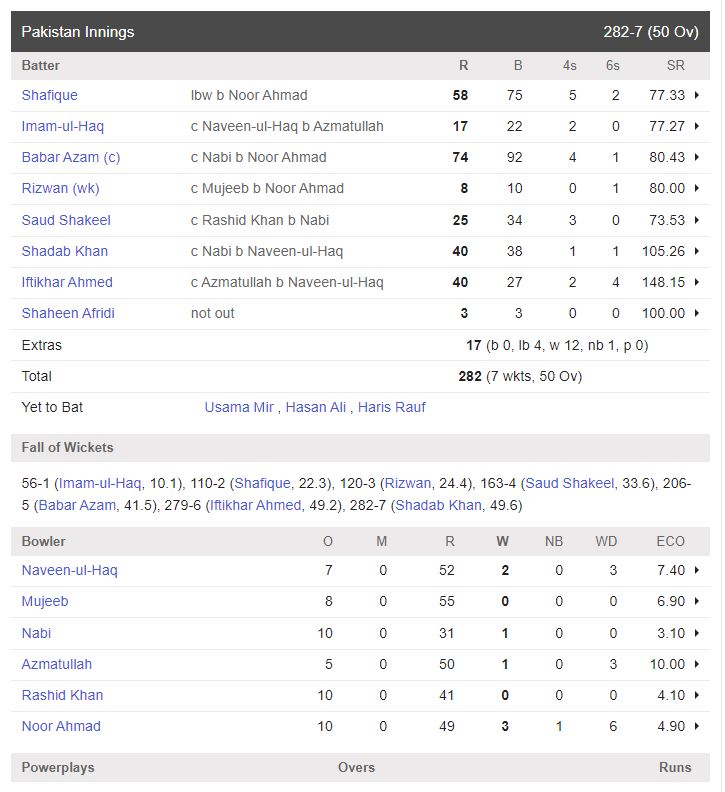This screenshot has width=725, height=792.
Task: Expand Naveen-ul-Haq's bowling row arrow
Action: click(x=696, y=571)
